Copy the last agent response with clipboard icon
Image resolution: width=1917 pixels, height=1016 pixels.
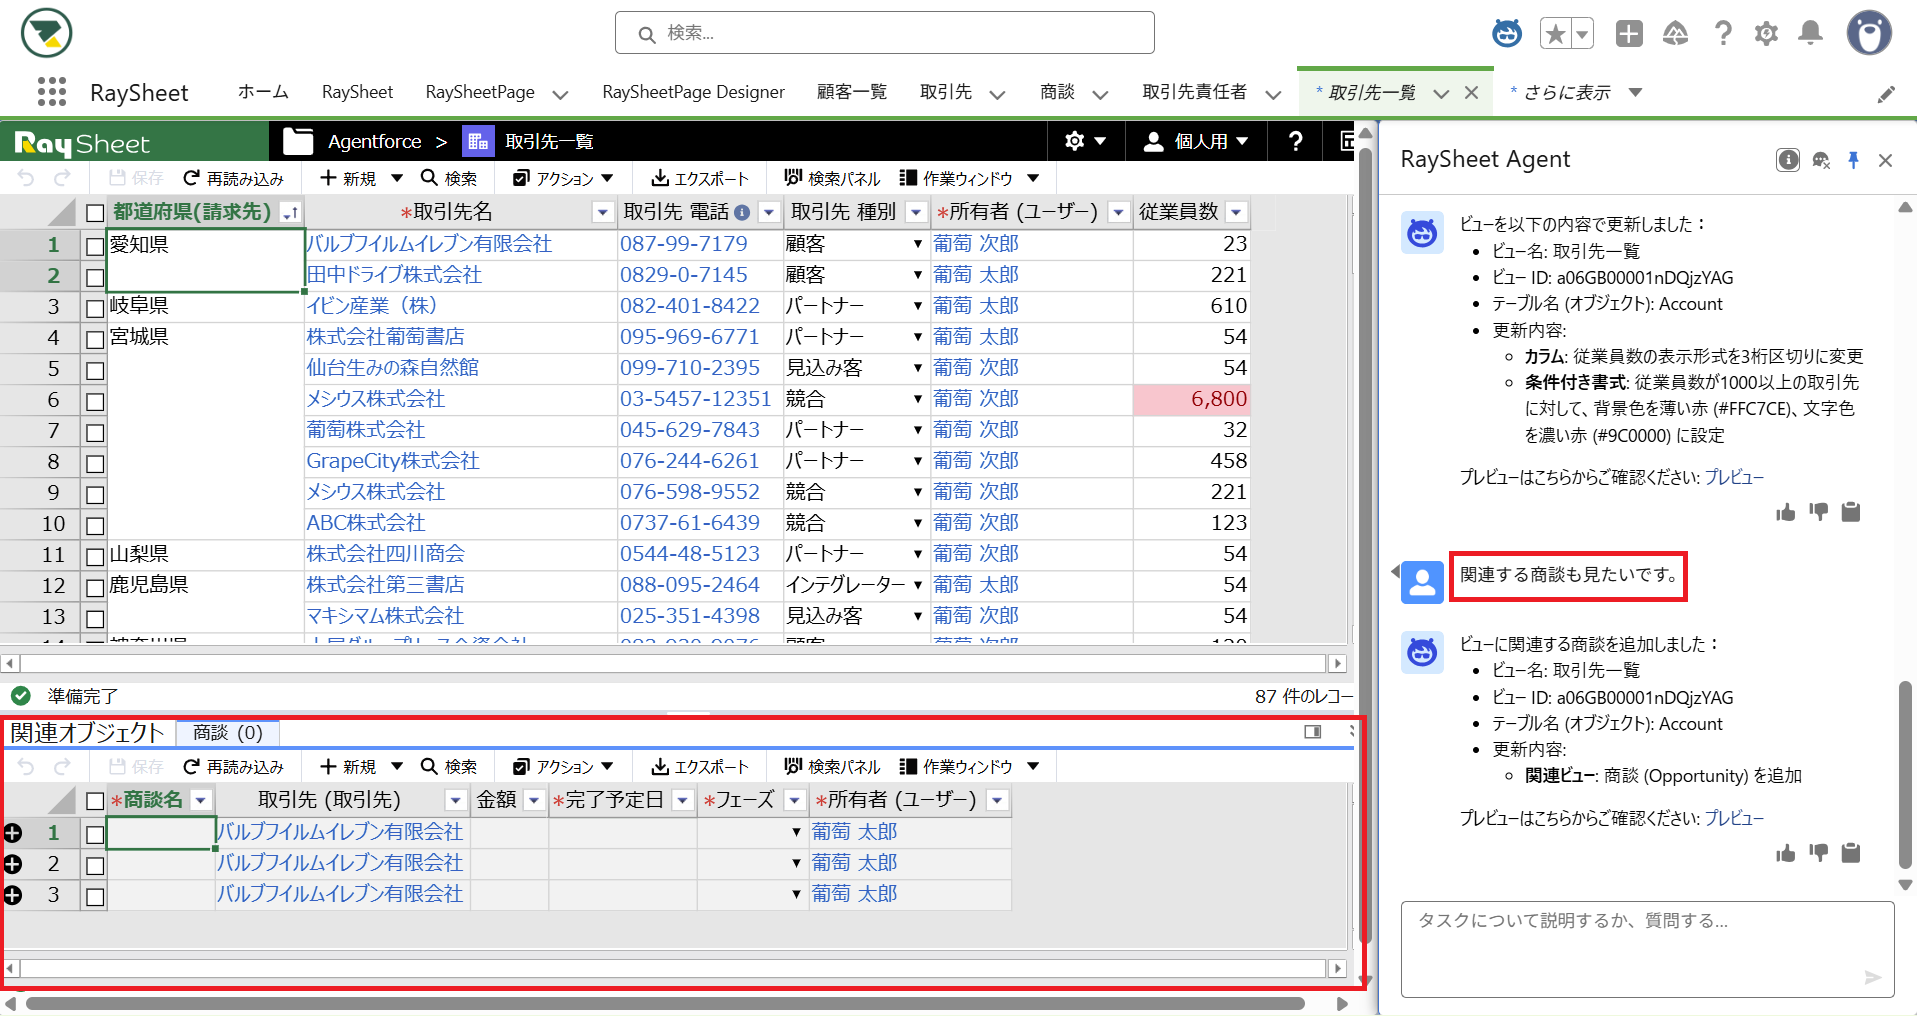coord(1851,853)
